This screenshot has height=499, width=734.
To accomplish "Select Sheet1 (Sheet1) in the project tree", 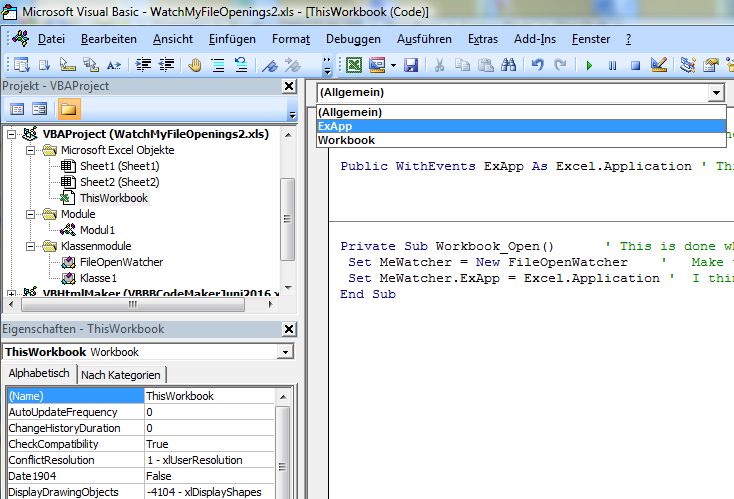I will [119, 166].
